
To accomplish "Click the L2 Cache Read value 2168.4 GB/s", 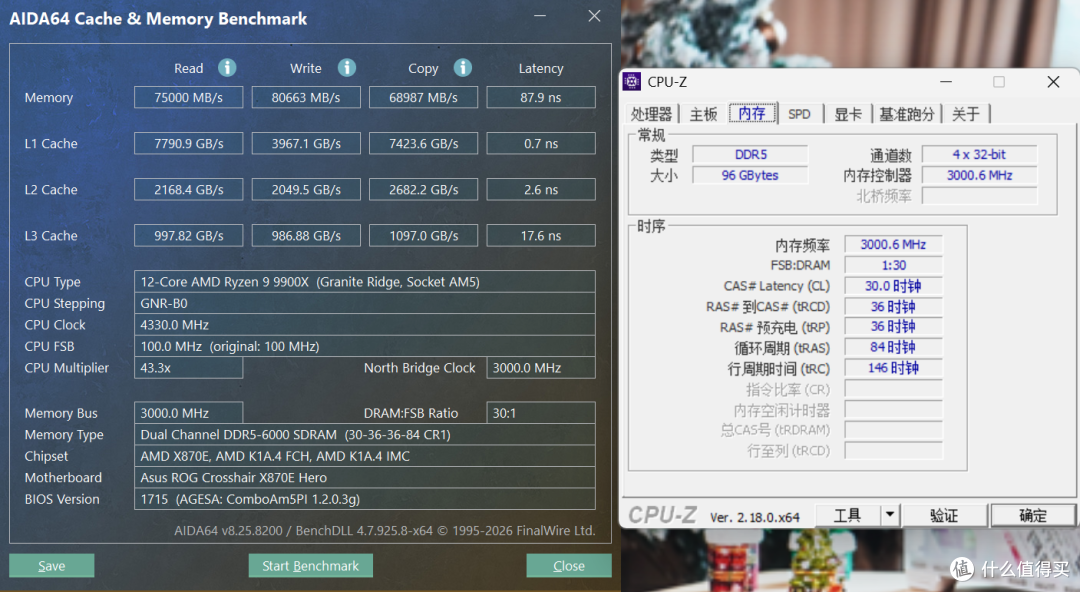I will point(189,190).
